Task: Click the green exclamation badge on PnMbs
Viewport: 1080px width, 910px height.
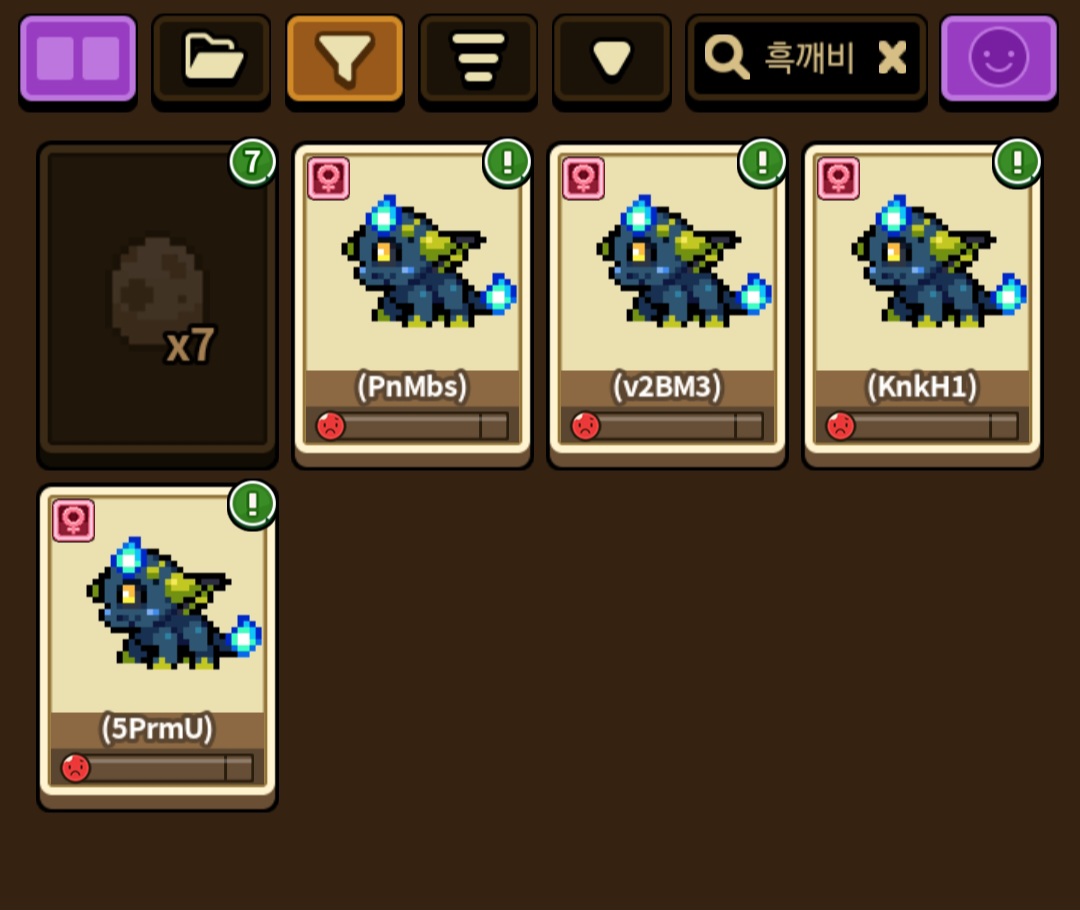Action: click(507, 163)
